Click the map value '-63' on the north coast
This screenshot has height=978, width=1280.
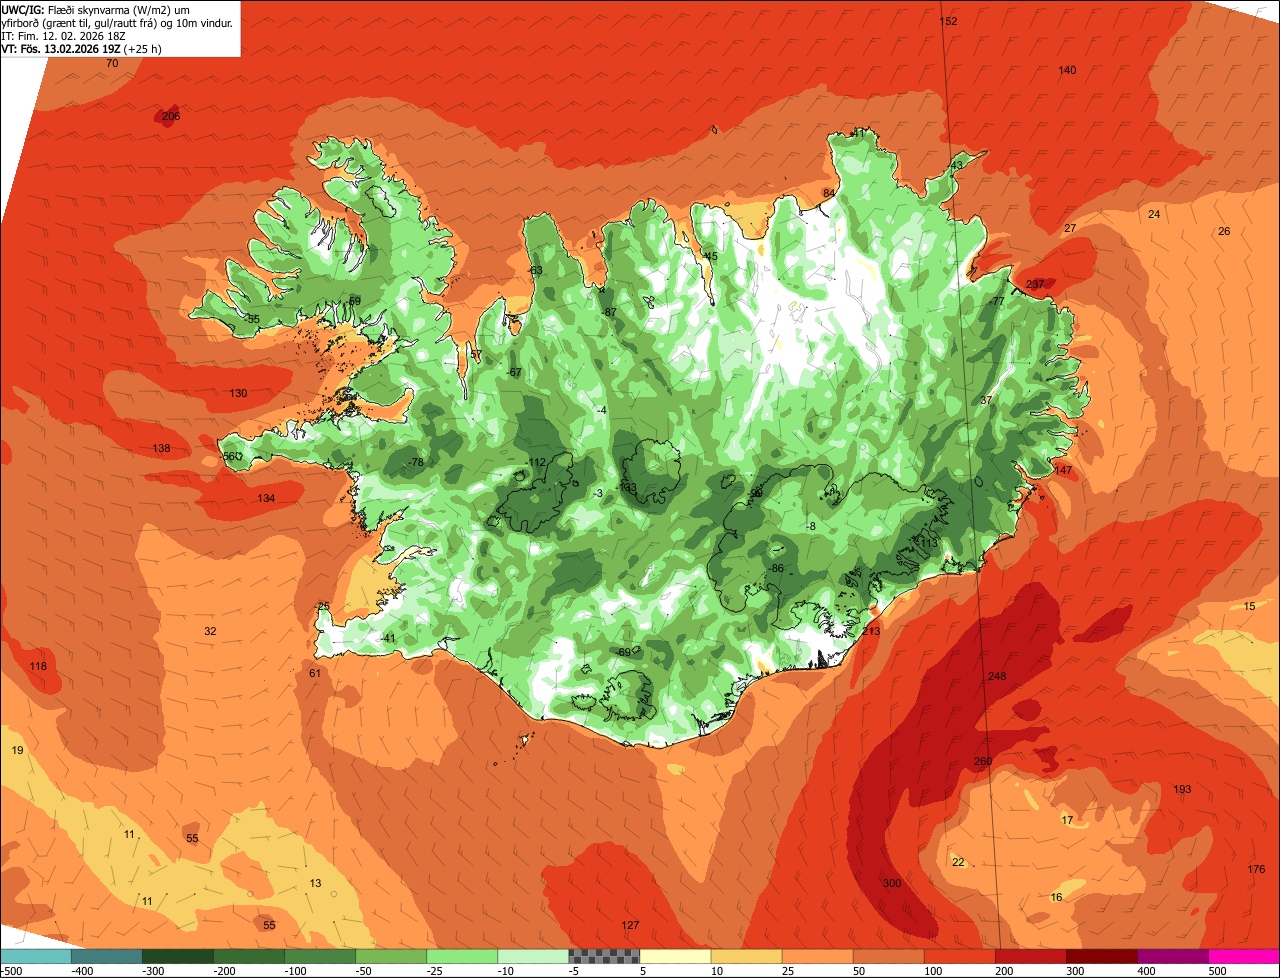pos(535,271)
